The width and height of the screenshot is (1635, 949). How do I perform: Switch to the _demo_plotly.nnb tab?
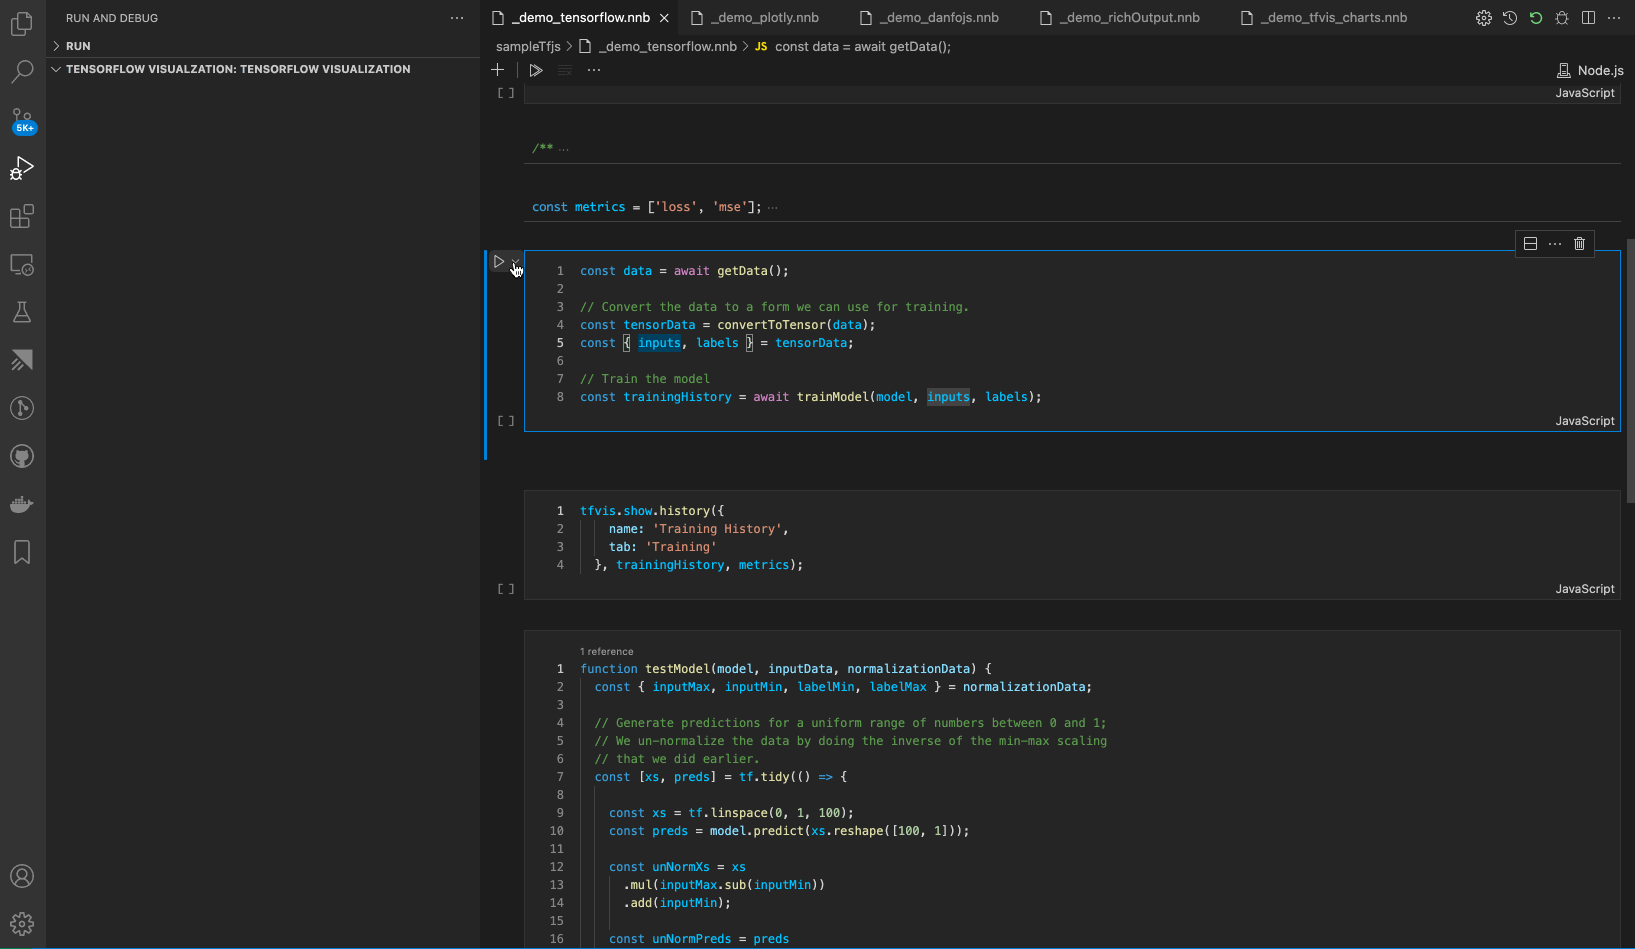(x=764, y=18)
